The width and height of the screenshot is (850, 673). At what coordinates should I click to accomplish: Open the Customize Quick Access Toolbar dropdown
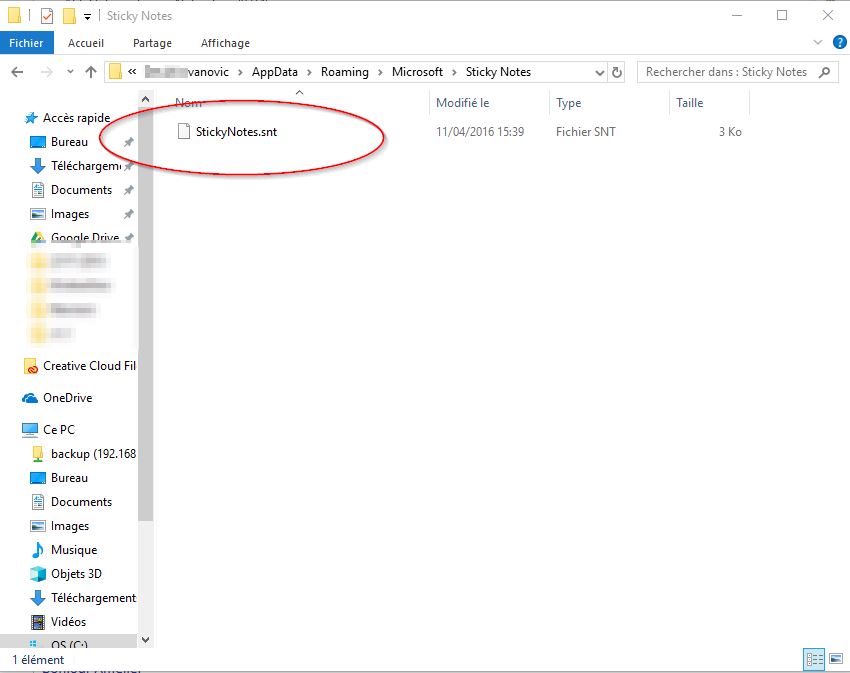(x=87, y=17)
